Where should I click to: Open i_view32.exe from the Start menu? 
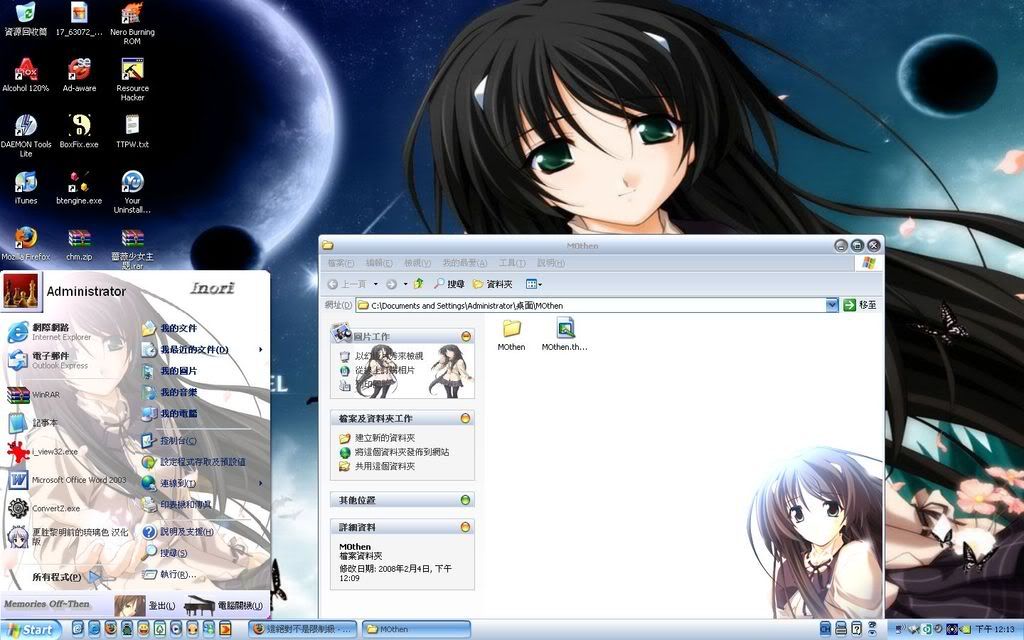(x=43, y=451)
